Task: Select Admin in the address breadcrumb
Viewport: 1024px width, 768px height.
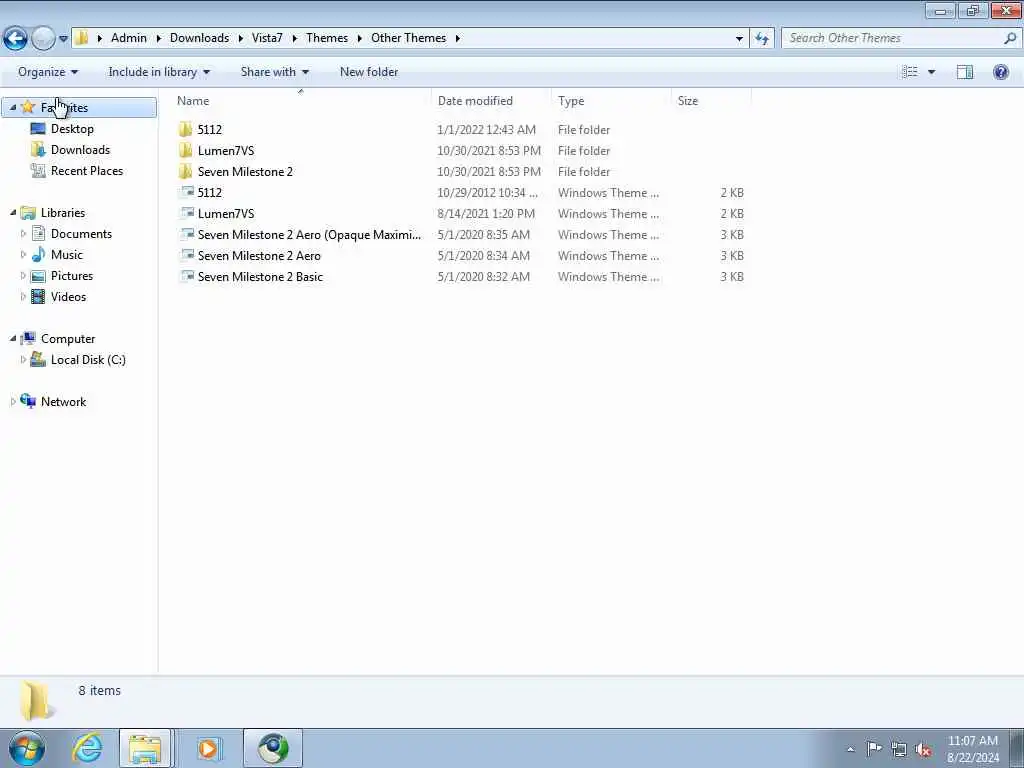Action: pos(129,38)
